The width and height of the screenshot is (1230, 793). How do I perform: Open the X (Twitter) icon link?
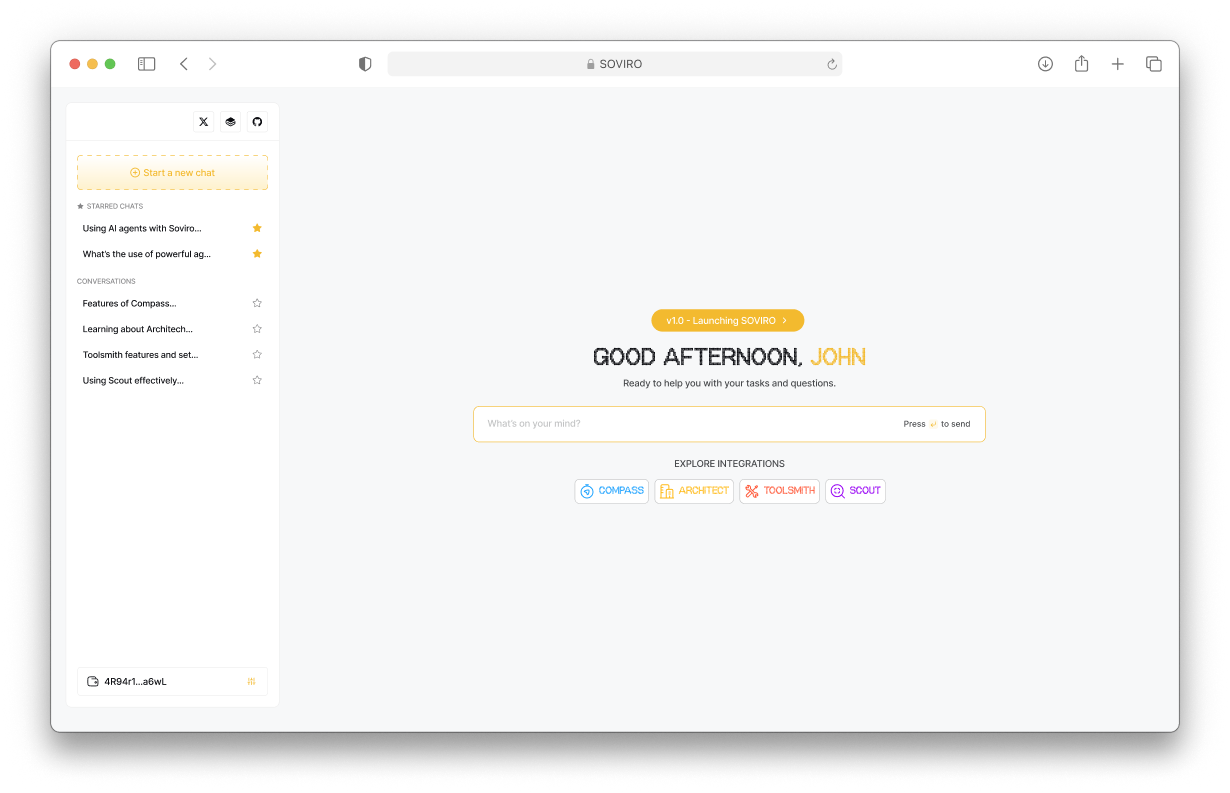coord(204,122)
